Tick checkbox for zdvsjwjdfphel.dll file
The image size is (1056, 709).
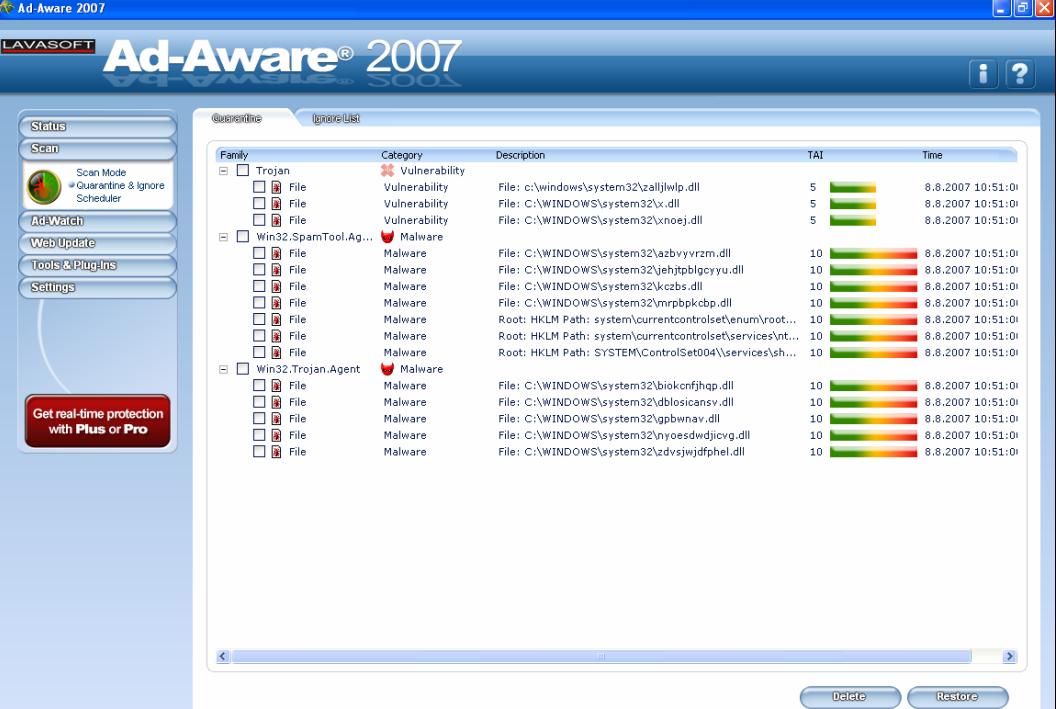[x=259, y=451]
